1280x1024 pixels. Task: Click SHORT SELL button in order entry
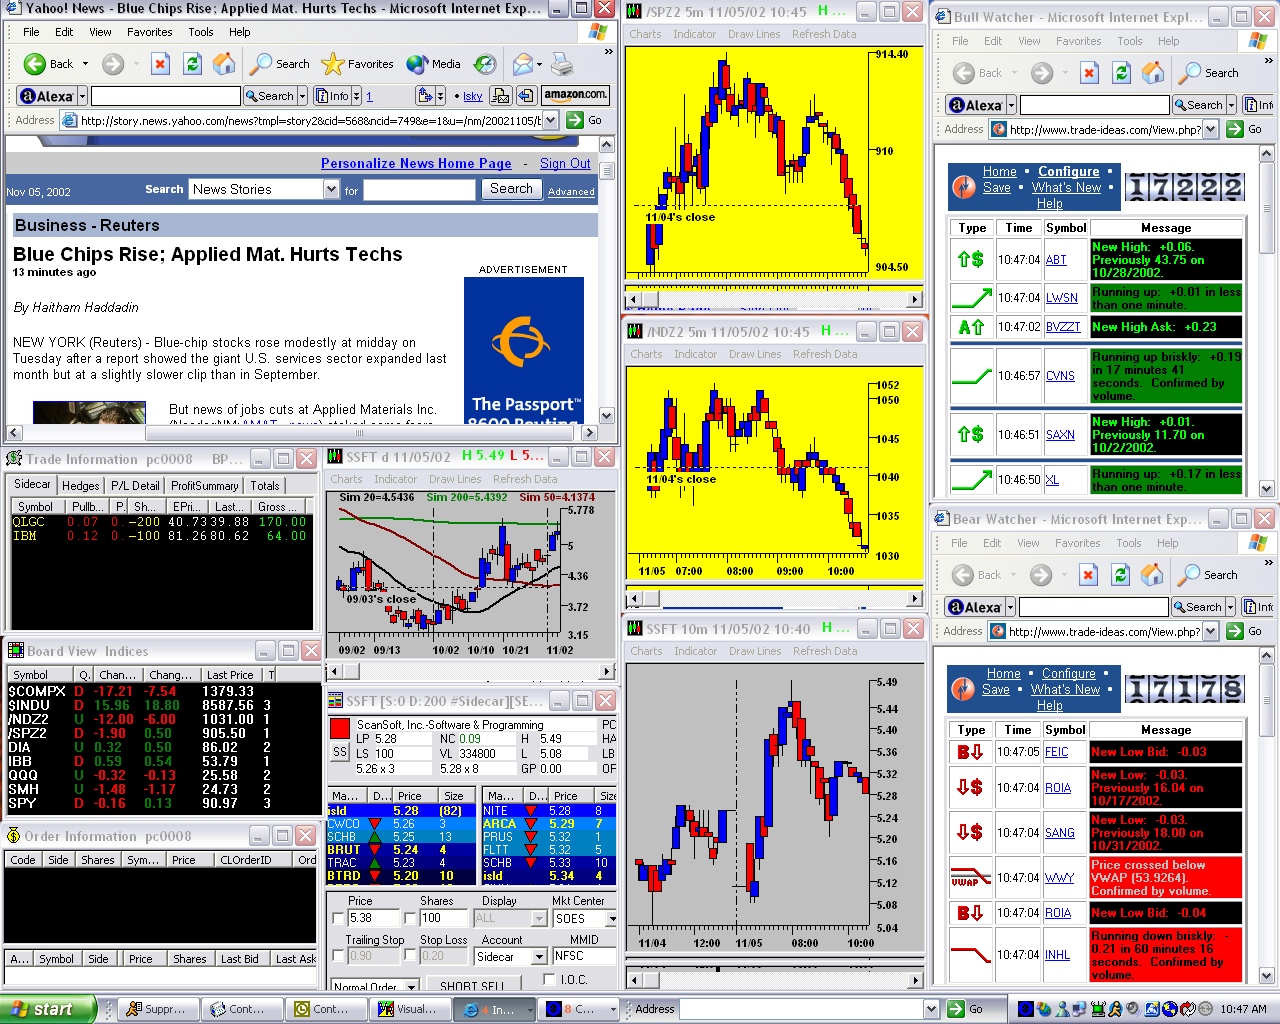472,987
